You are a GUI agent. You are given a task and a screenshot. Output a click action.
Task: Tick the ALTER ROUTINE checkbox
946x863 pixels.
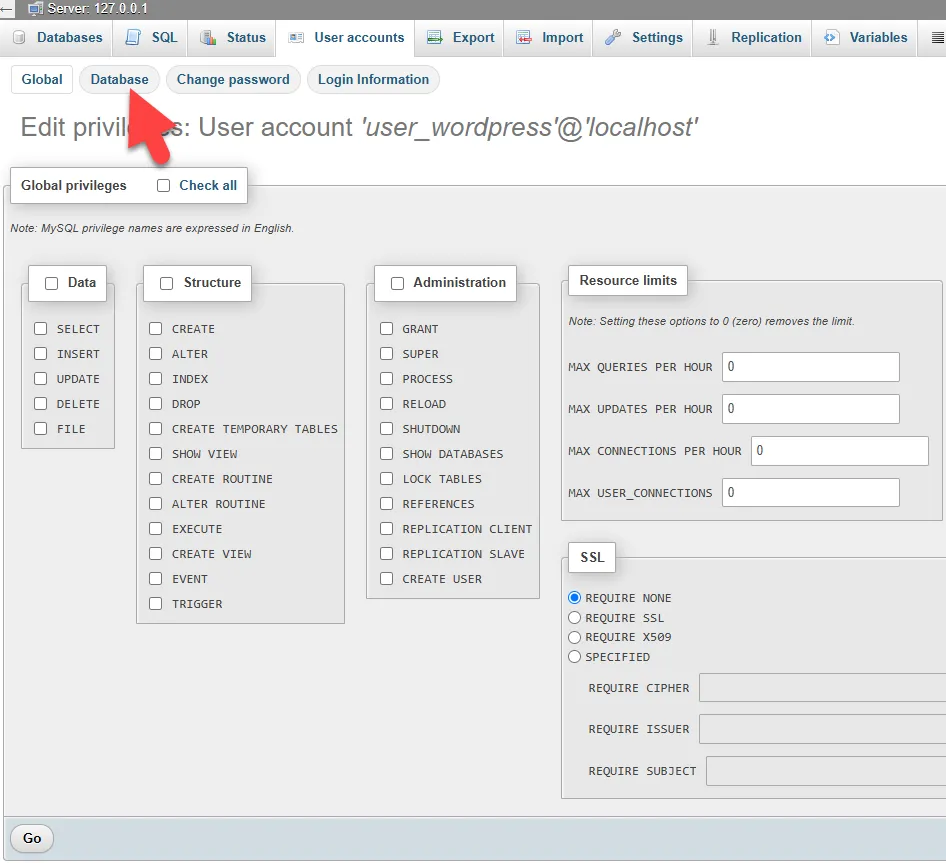tap(156, 503)
